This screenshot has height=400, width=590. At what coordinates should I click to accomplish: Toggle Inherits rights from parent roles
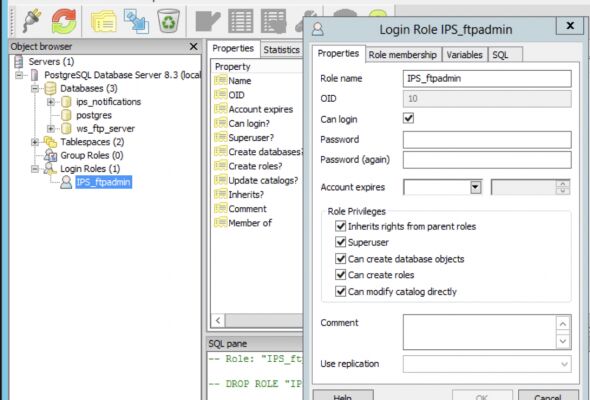341,226
